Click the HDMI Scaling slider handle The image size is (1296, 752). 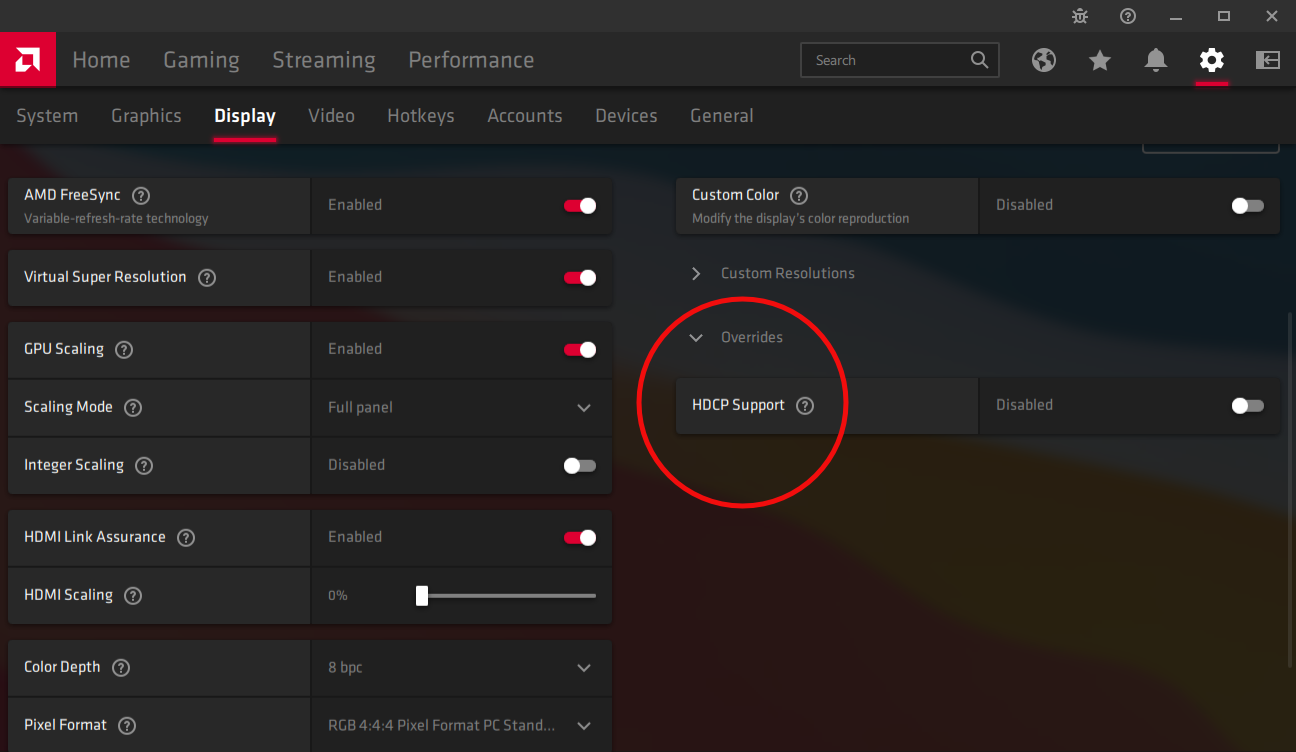[422, 595]
